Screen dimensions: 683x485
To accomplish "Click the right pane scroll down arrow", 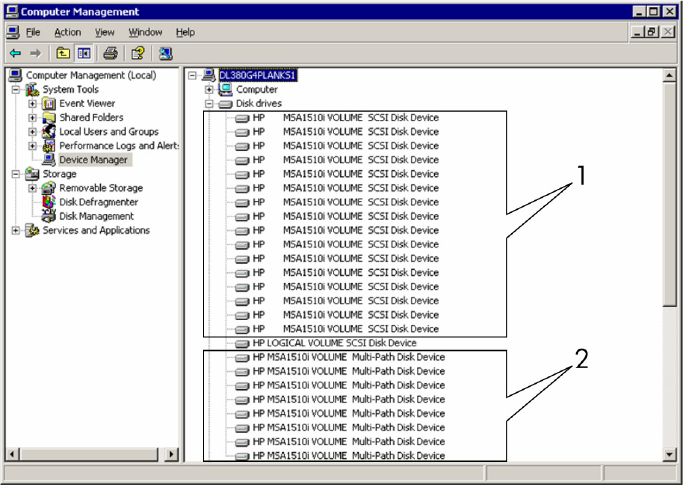I will coord(670,456).
